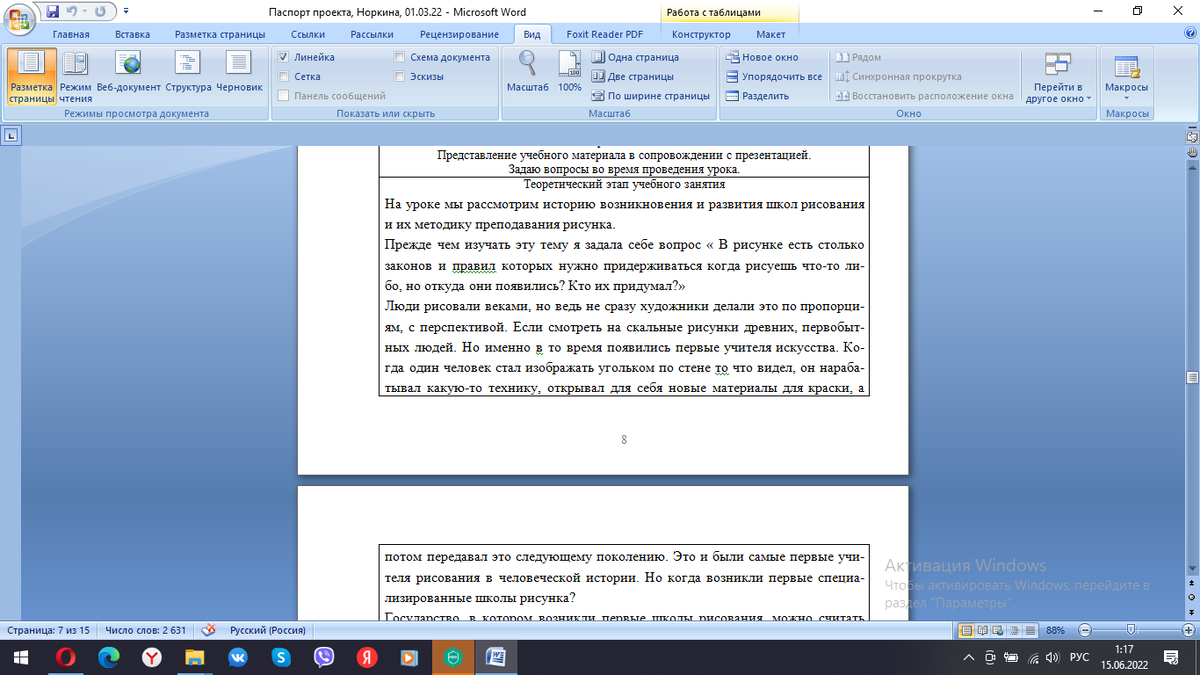Toggle the ruler button above vertical scrollbar

[1191, 135]
